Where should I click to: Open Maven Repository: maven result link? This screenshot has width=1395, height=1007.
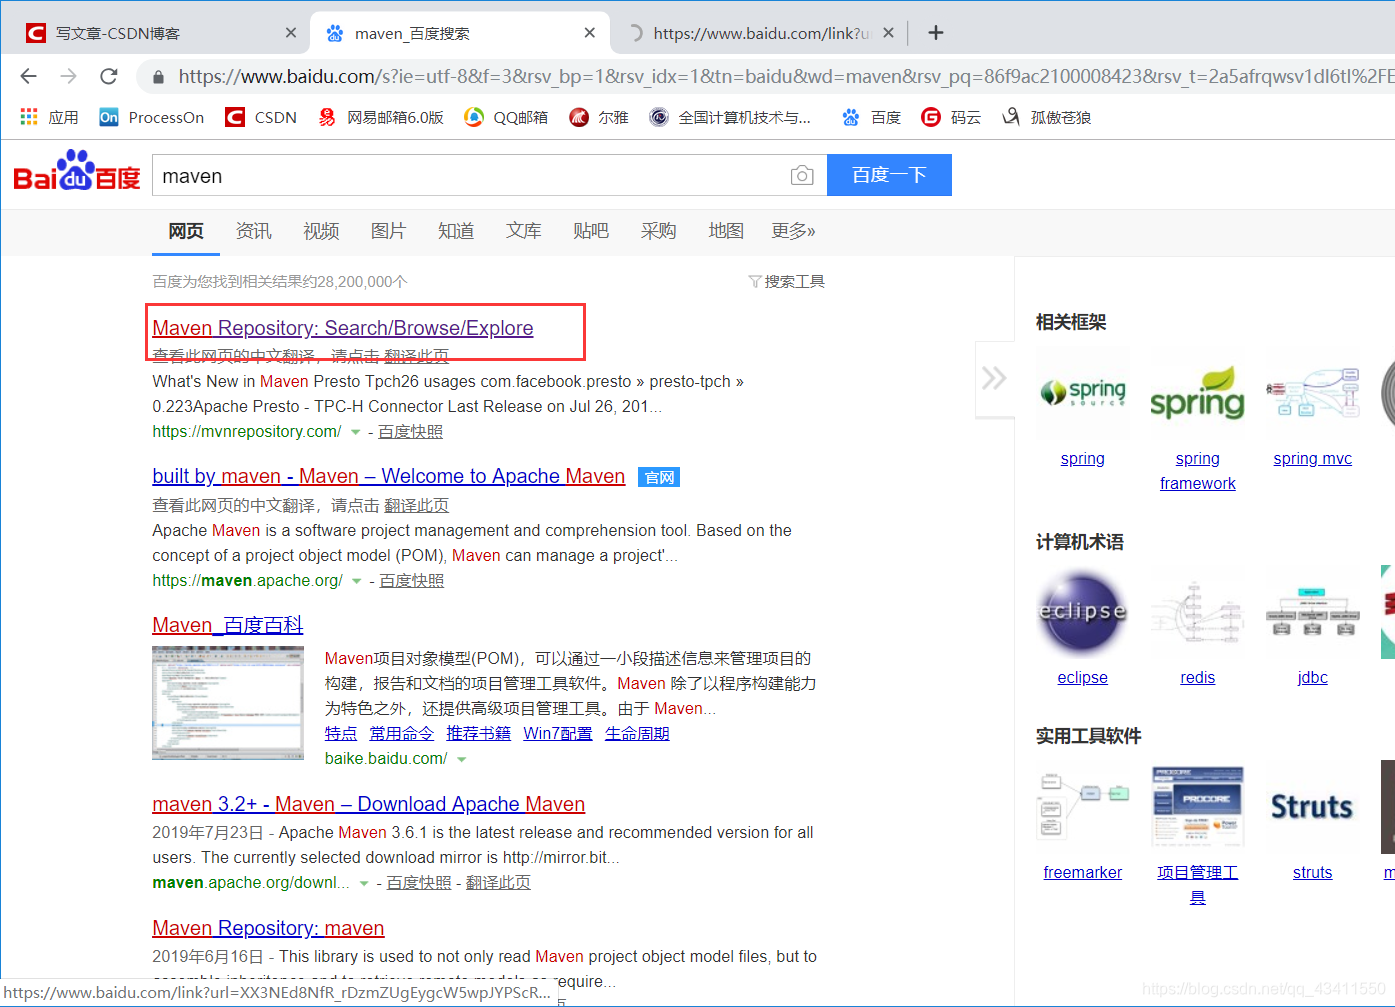point(268,929)
